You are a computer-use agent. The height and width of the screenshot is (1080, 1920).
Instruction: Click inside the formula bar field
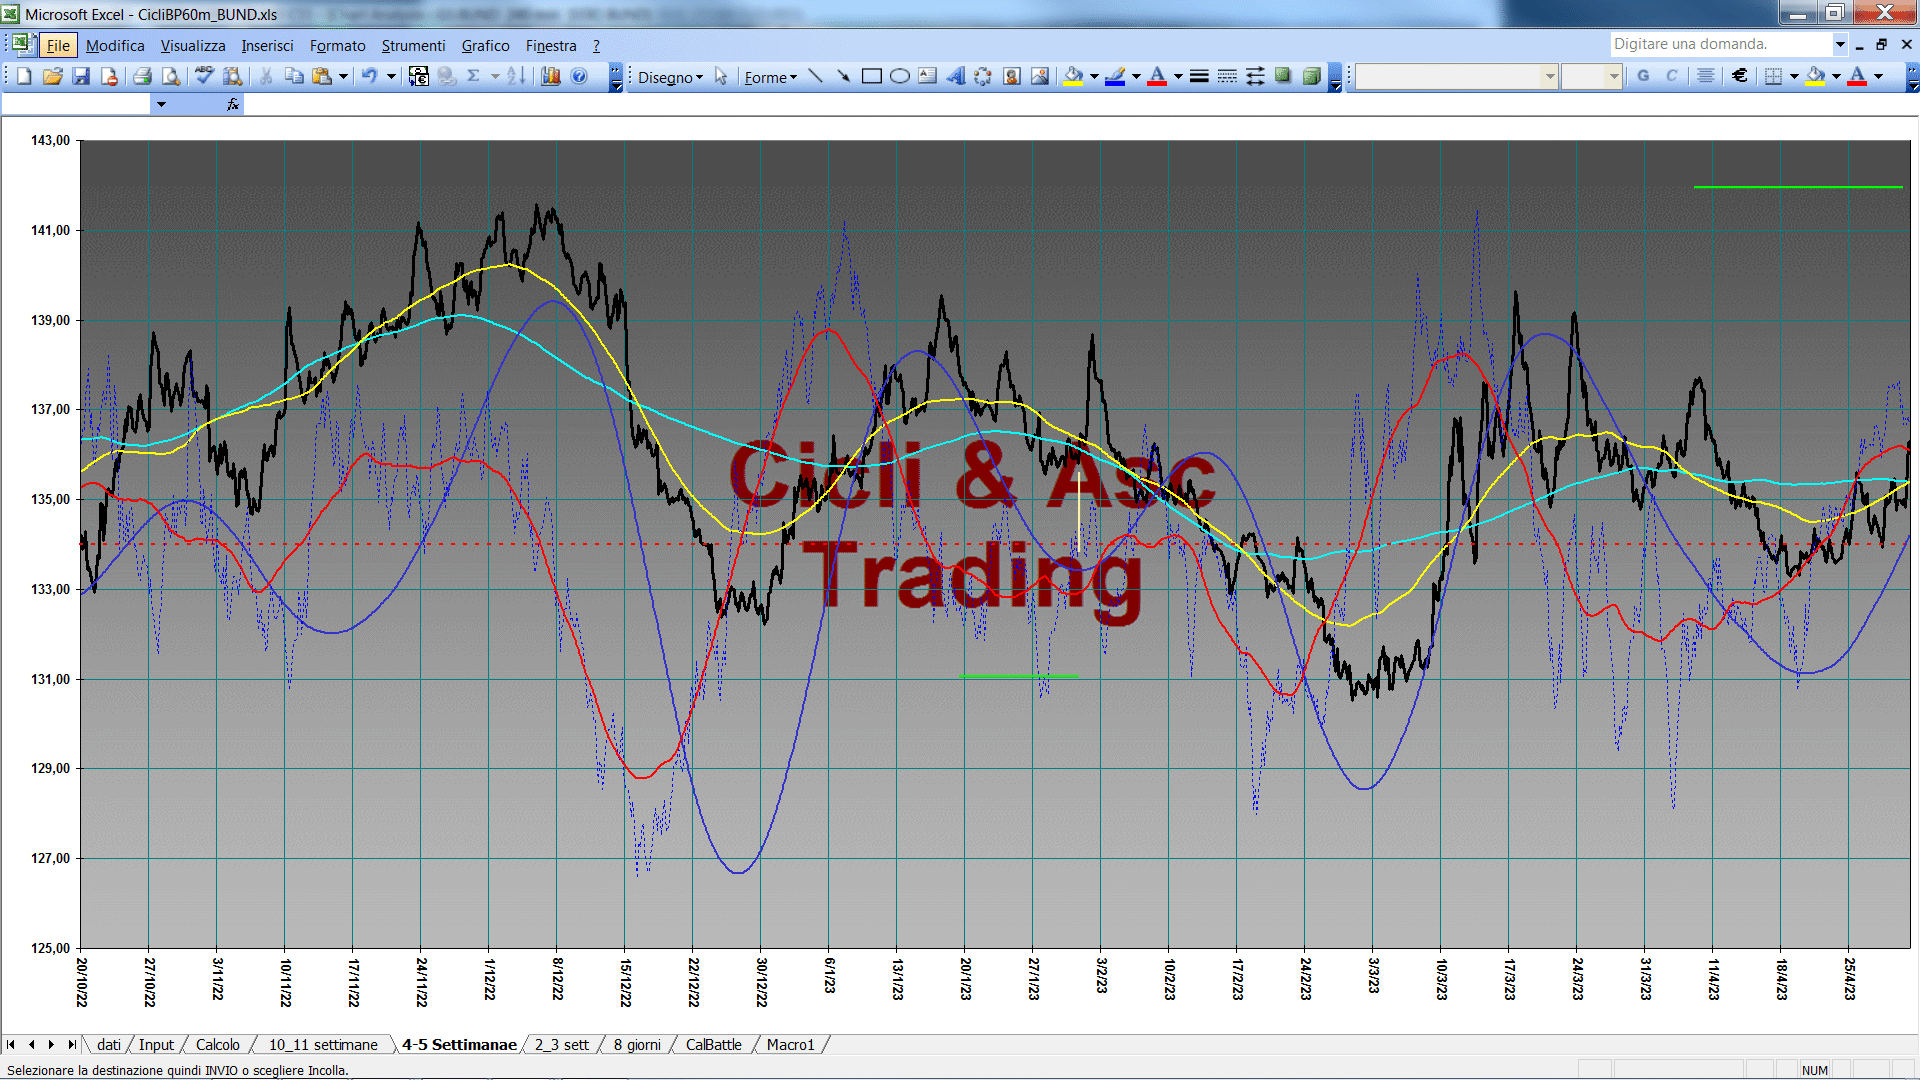tap(1080, 104)
